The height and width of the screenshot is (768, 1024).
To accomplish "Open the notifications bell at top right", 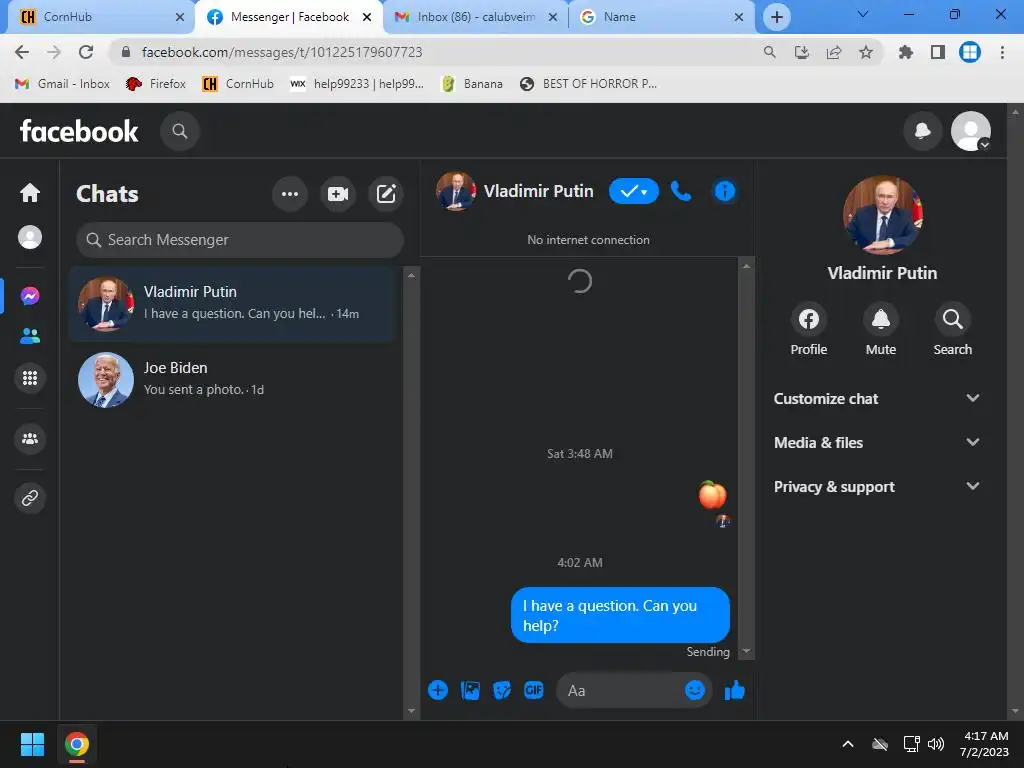I will pos(922,131).
